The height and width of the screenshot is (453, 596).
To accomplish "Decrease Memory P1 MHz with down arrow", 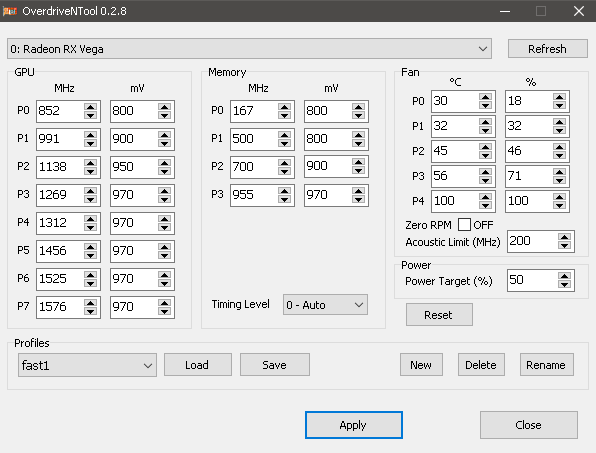I will click(x=284, y=143).
